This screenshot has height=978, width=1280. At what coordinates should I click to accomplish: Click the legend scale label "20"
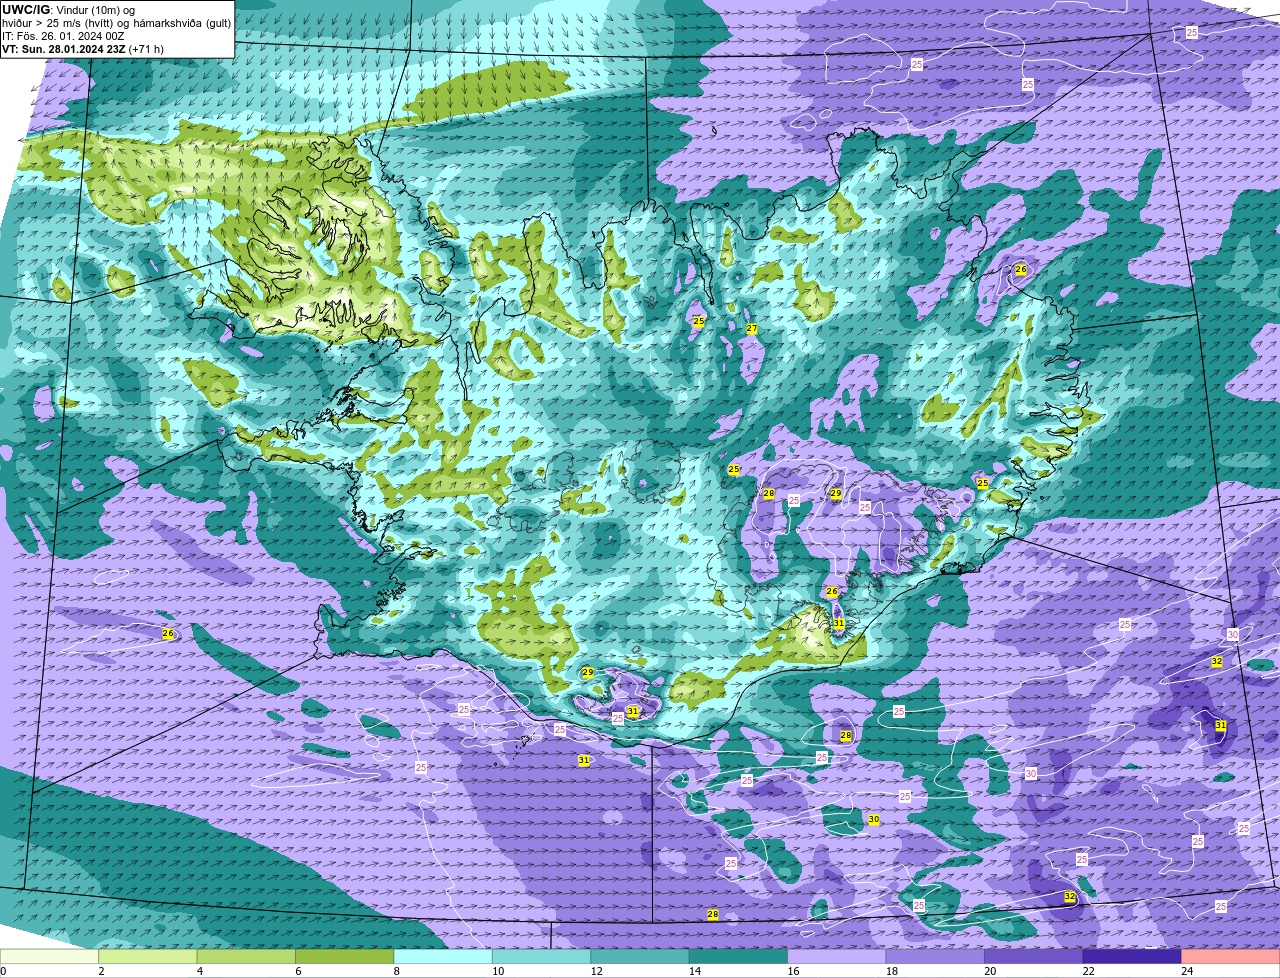click(x=989, y=971)
